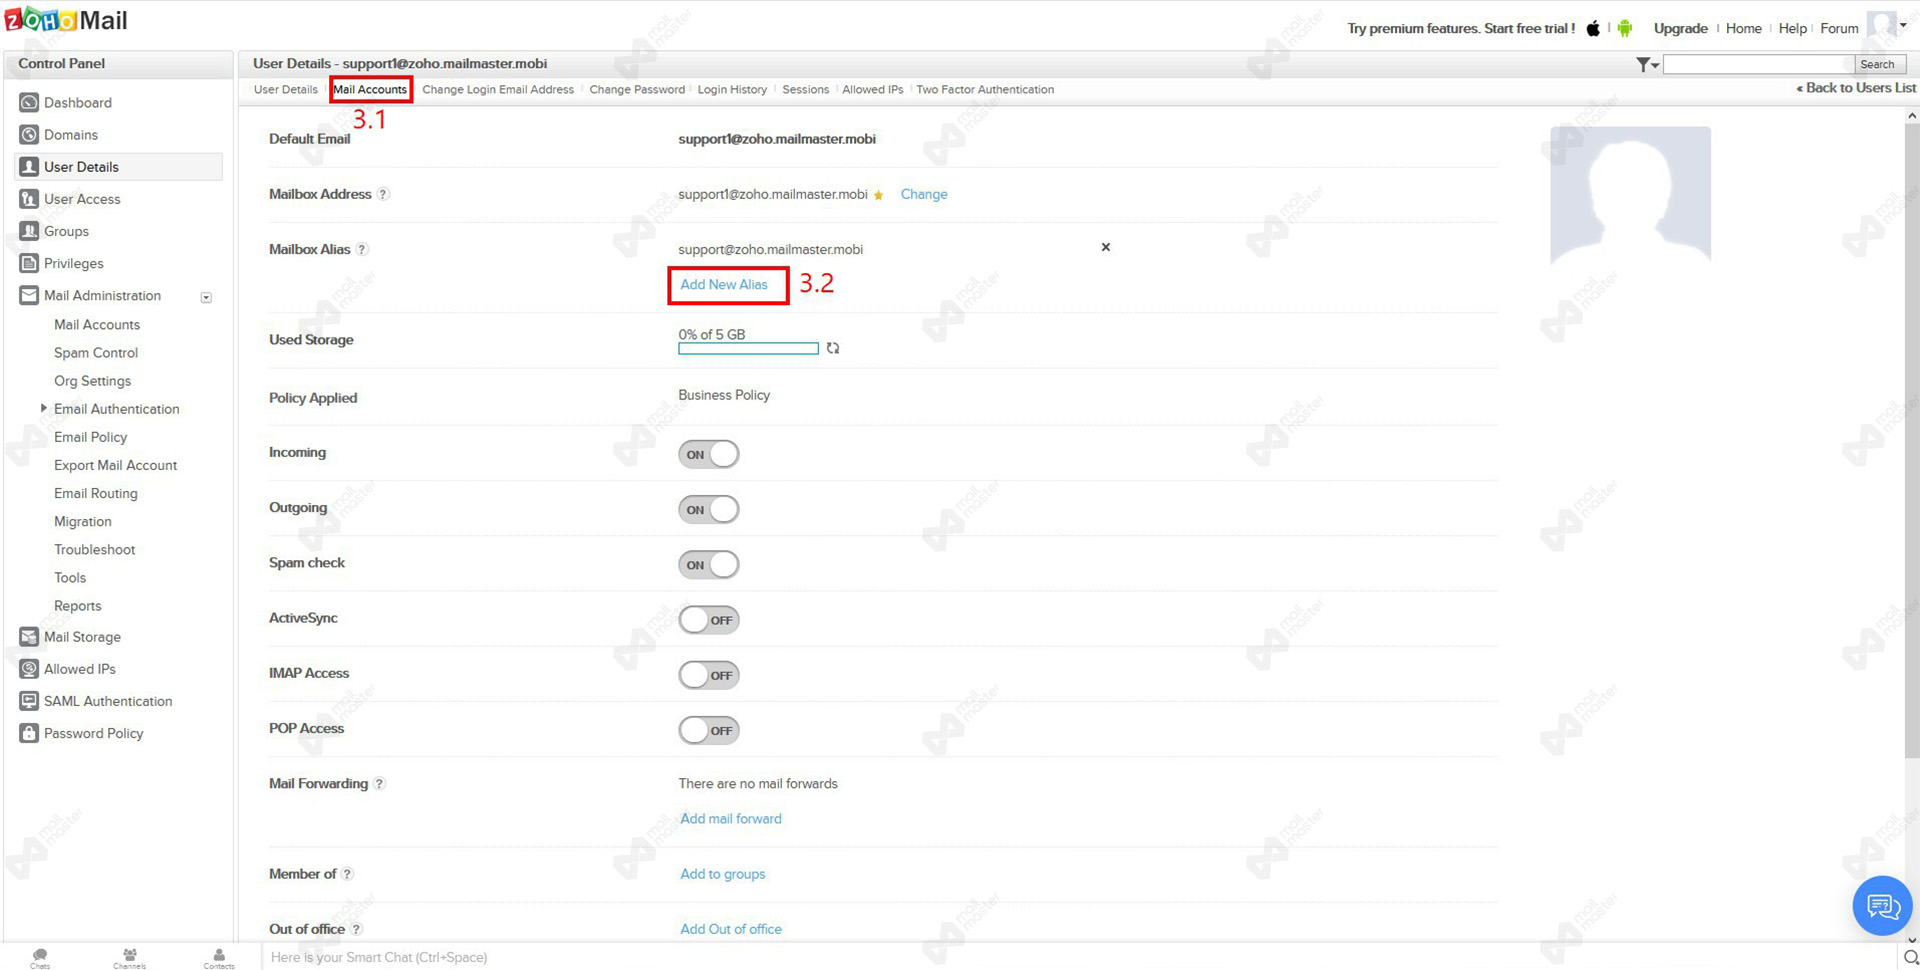Click the Apple app download icon
The image size is (1920, 970).
[x=1593, y=28]
